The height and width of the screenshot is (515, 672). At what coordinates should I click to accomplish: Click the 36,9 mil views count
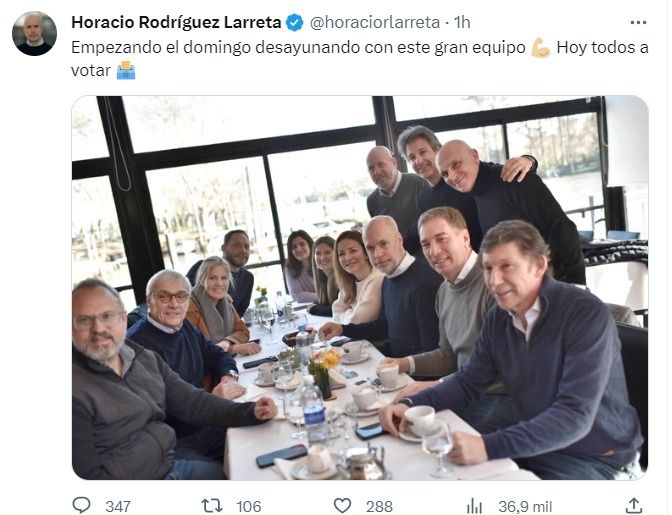point(525,506)
